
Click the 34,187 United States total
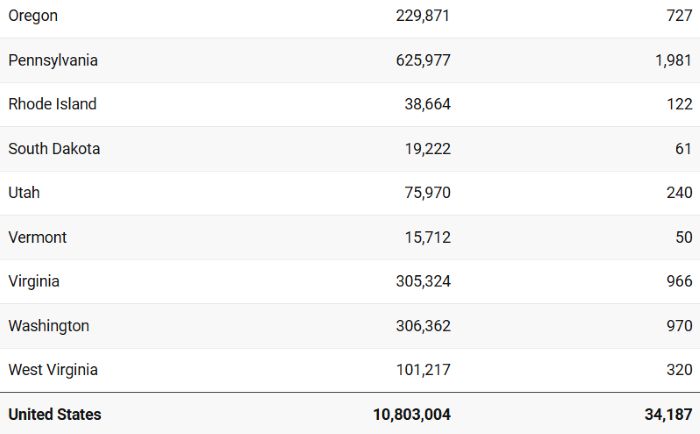(668, 414)
